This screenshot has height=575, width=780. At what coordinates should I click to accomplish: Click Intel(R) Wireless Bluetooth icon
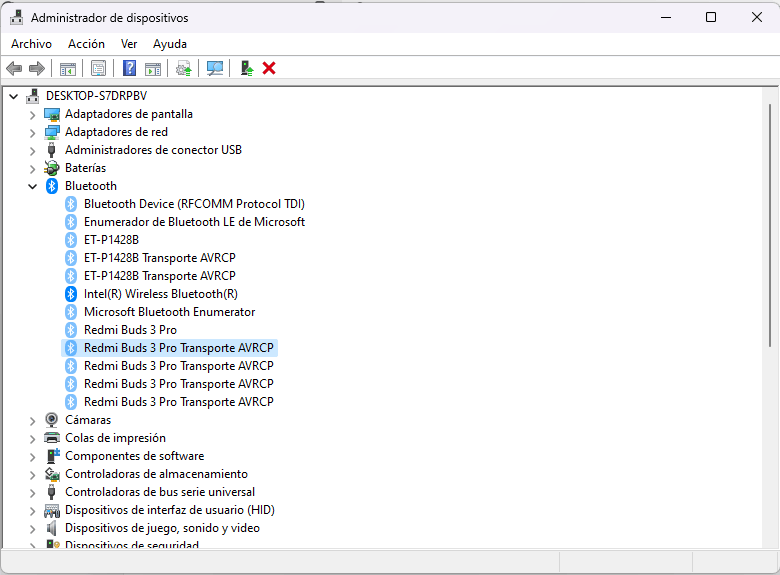click(x=71, y=294)
